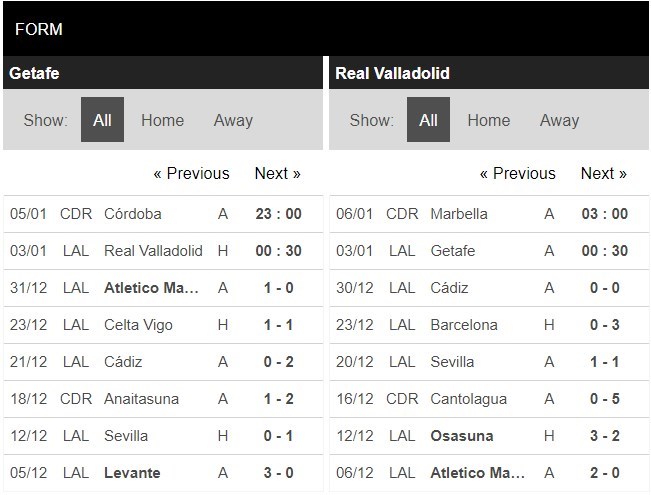Open the Valladolid vs Cantolagua CDR row

pyautogui.click(x=489, y=399)
